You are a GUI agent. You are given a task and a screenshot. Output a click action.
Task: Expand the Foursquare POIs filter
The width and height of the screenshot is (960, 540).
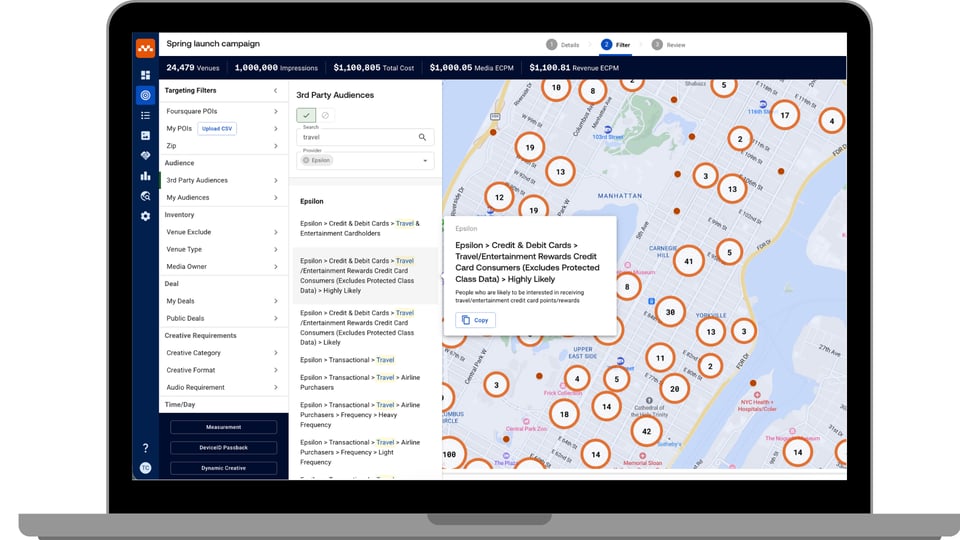[x=275, y=111]
